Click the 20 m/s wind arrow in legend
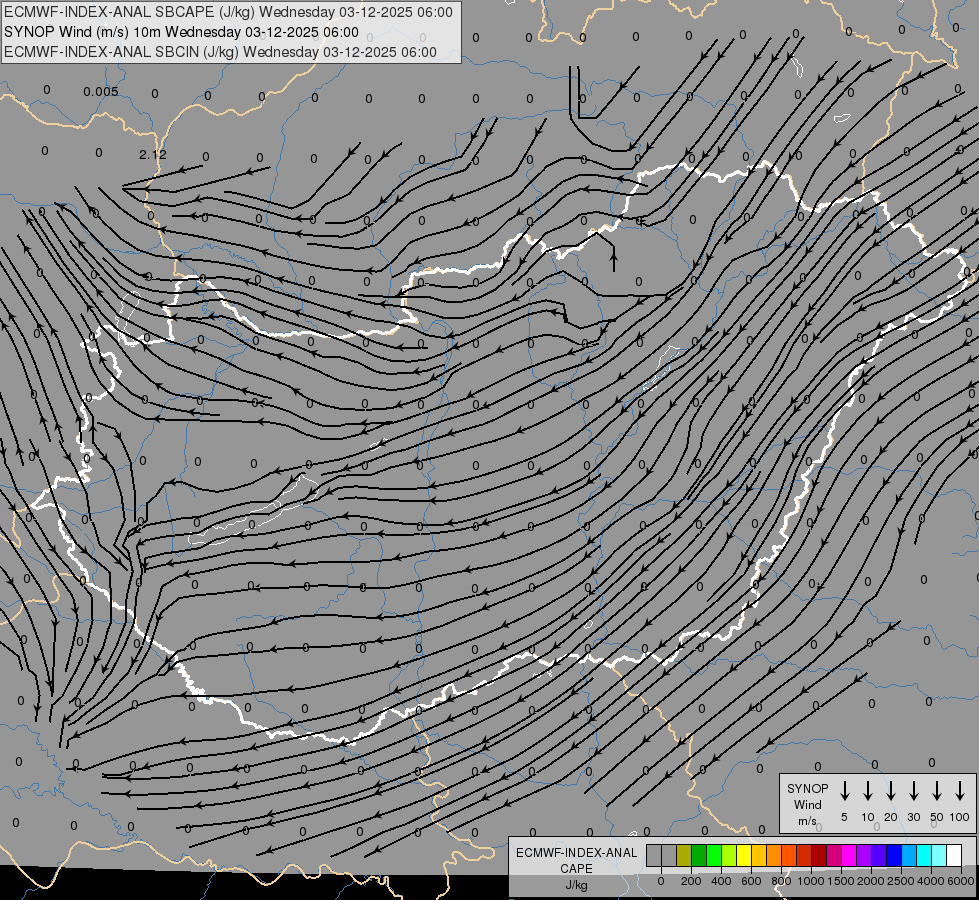The width and height of the screenshot is (979, 900). [890, 791]
